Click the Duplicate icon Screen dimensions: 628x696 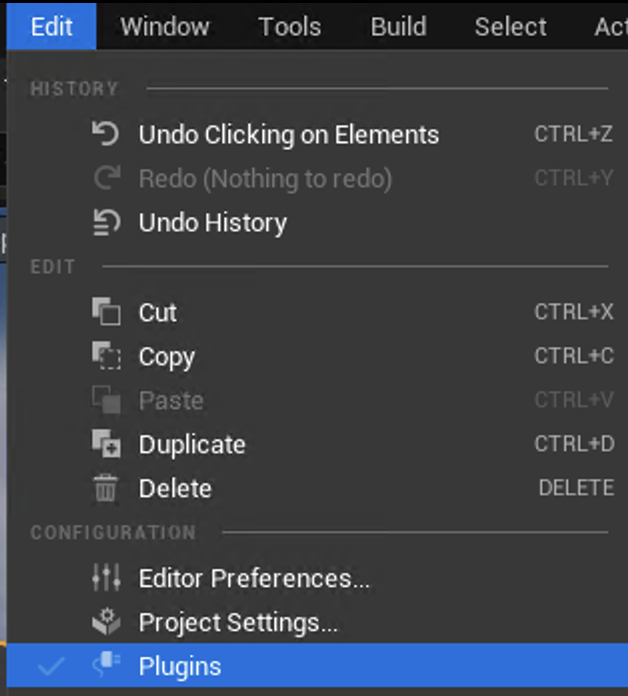pos(105,444)
